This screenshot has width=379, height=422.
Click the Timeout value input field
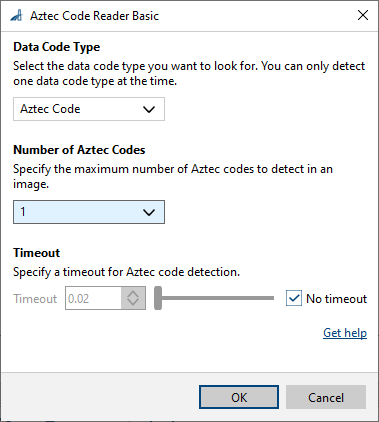pos(93,298)
